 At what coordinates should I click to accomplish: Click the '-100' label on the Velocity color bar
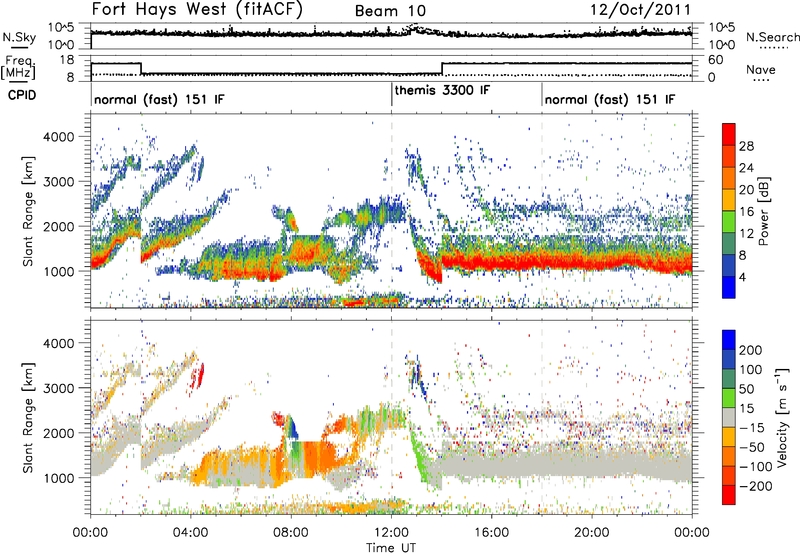tap(756, 467)
